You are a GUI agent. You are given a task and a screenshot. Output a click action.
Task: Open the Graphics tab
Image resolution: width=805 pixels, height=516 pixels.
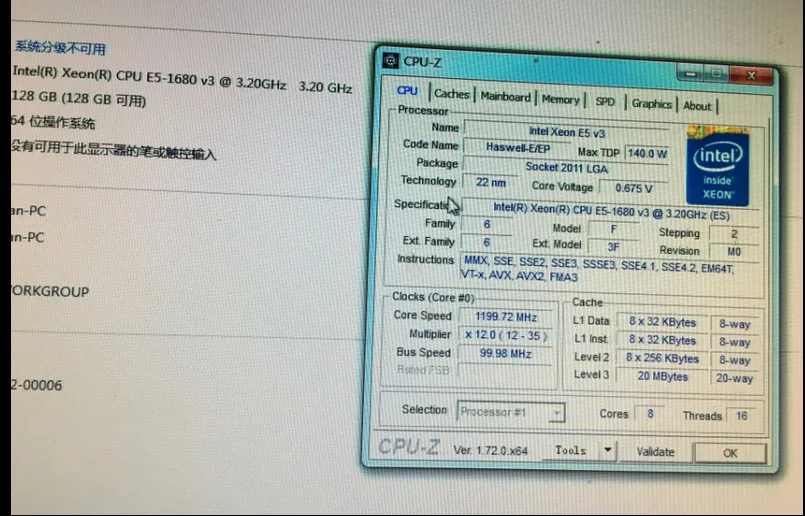point(651,104)
